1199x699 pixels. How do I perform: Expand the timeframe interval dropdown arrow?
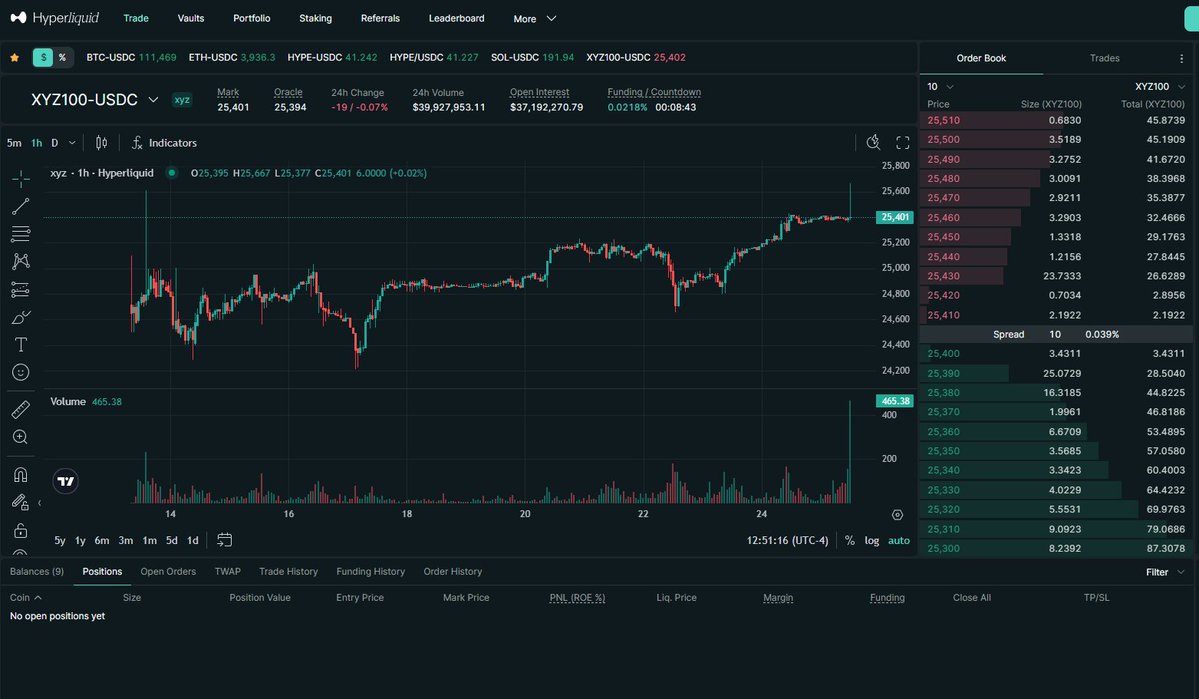coord(72,143)
